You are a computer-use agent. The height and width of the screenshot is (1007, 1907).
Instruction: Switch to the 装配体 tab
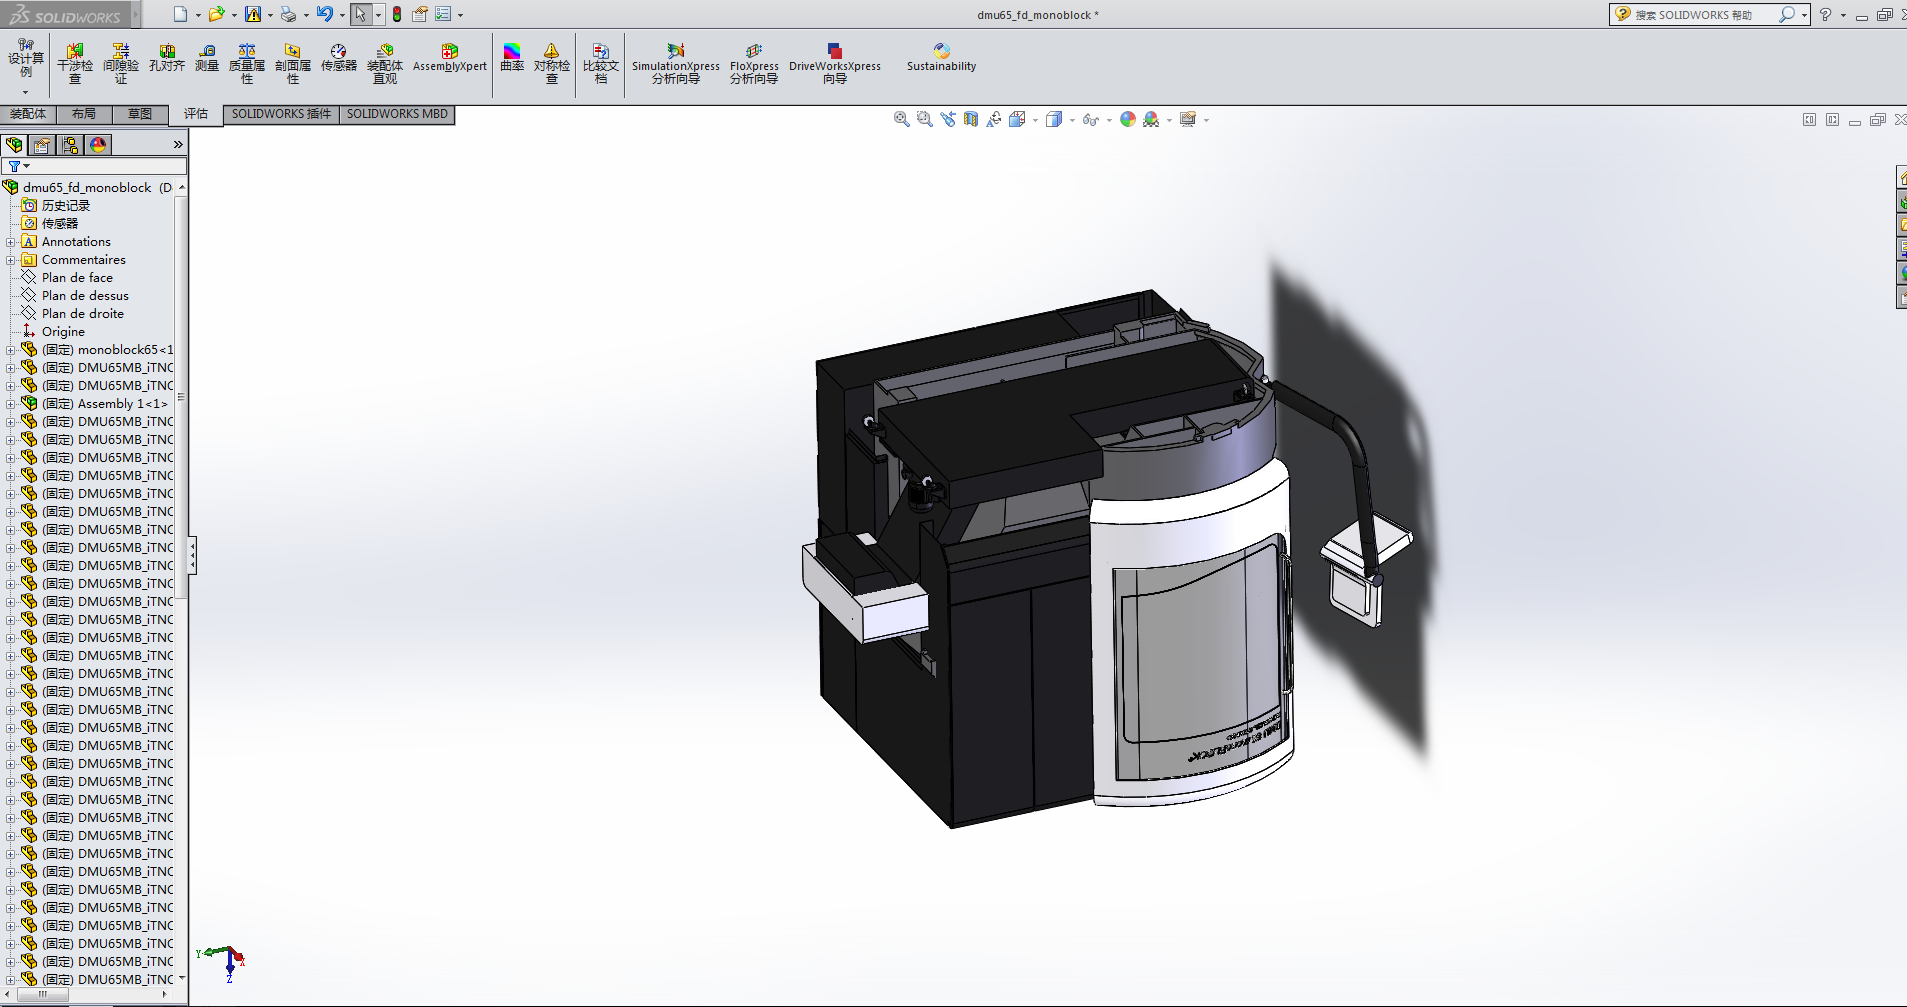click(x=28, y=114)
